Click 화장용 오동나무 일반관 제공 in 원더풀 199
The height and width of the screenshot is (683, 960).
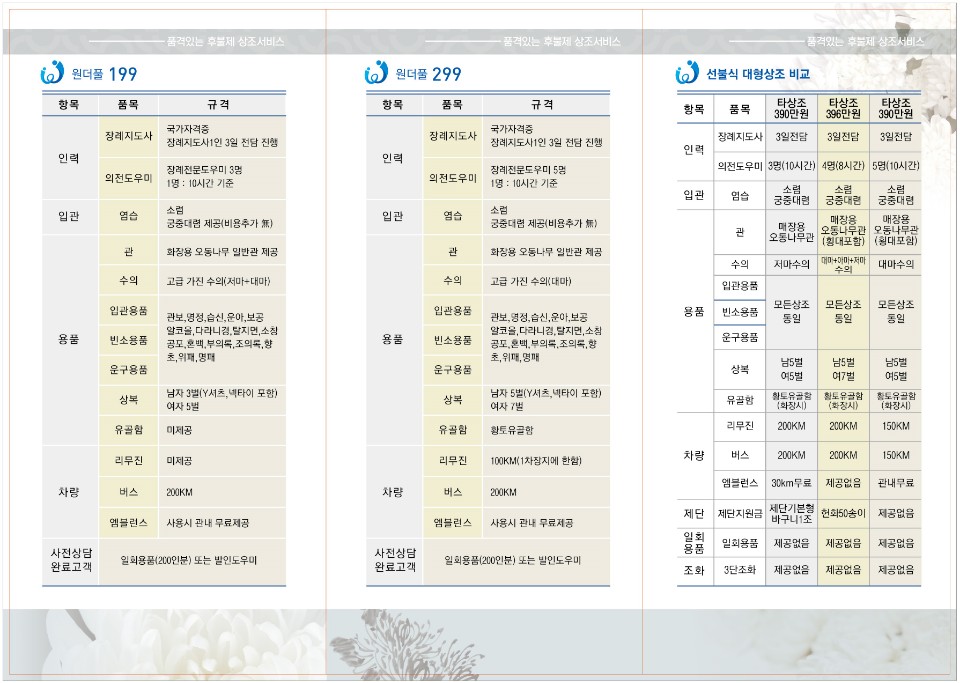222,252
